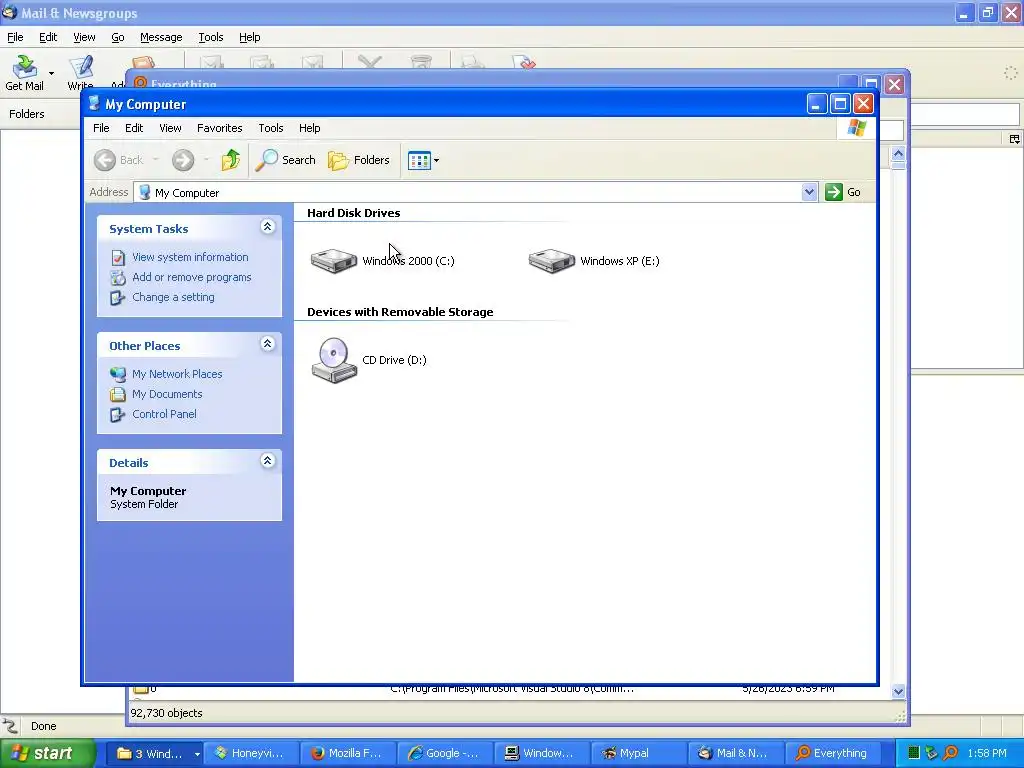Collapse the Details panel
Viewport: 1024px width, 768px height.
click(x=267, y=460)
